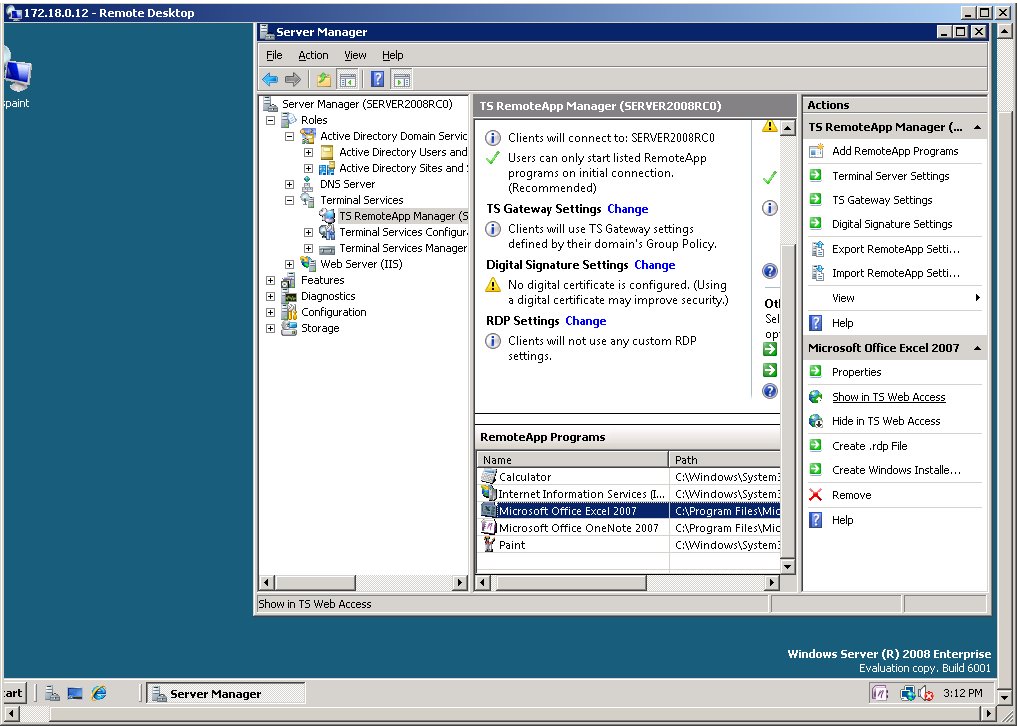Expand the Features tree node
1017x726 pixels.
pos(270,280)
